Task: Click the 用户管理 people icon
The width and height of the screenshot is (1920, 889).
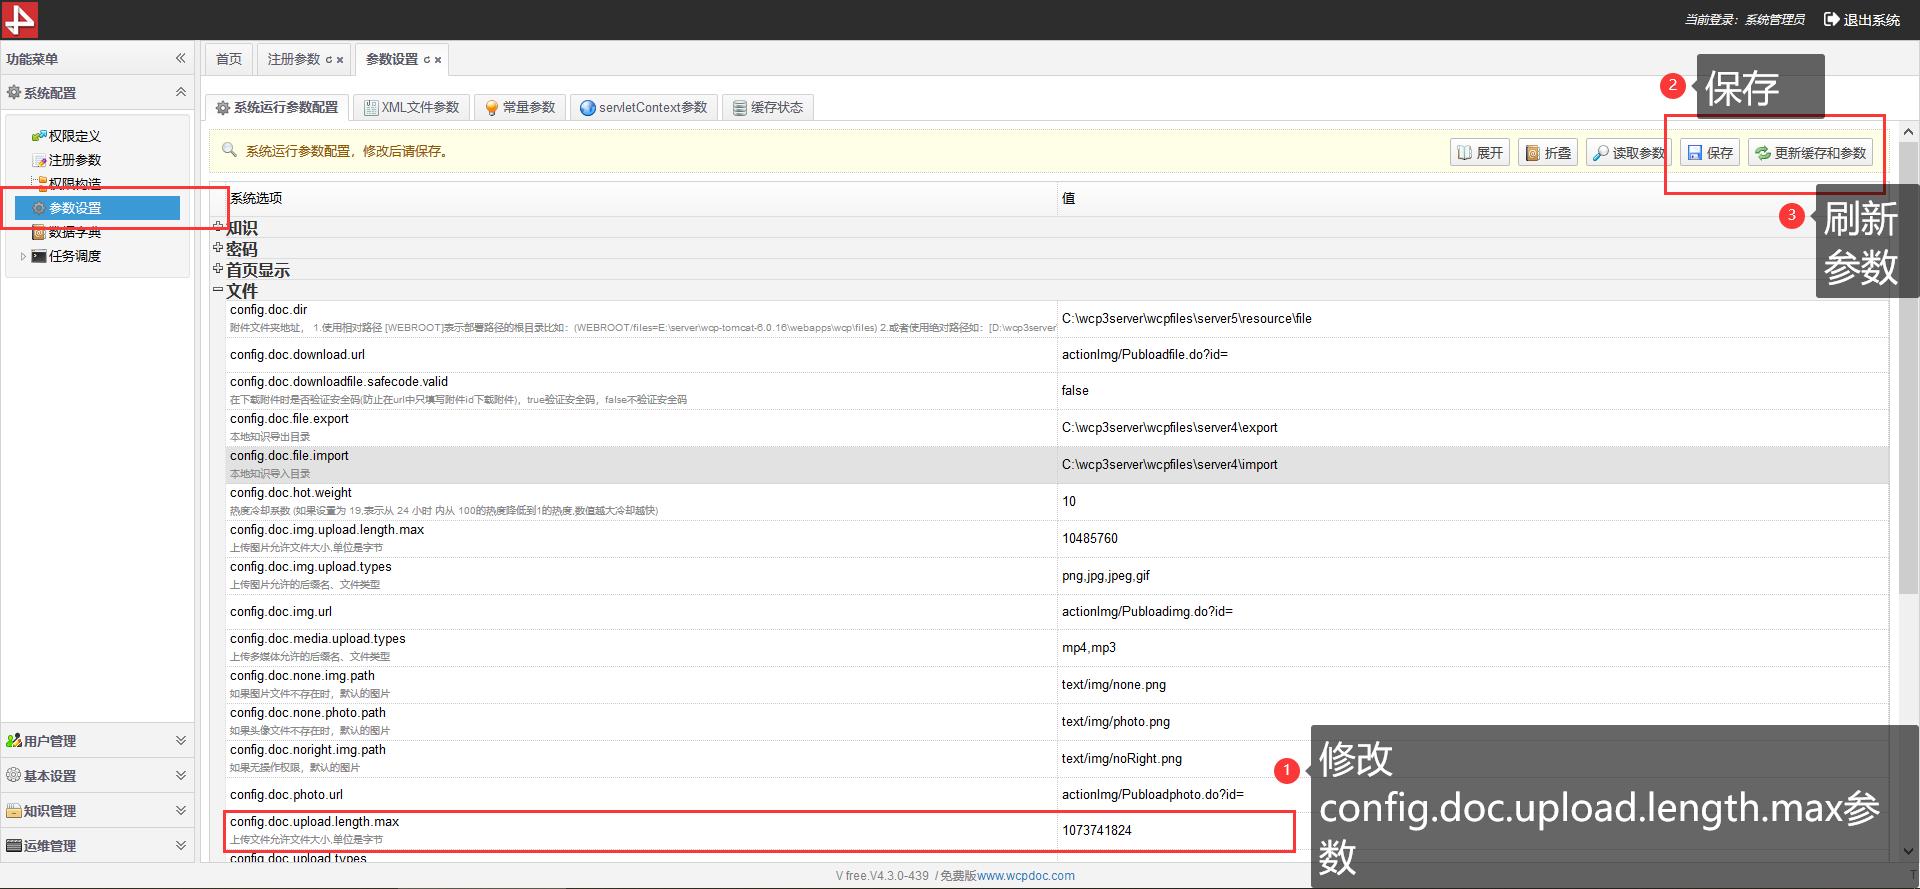Action: pyautogui.click(x=14, y=741)
